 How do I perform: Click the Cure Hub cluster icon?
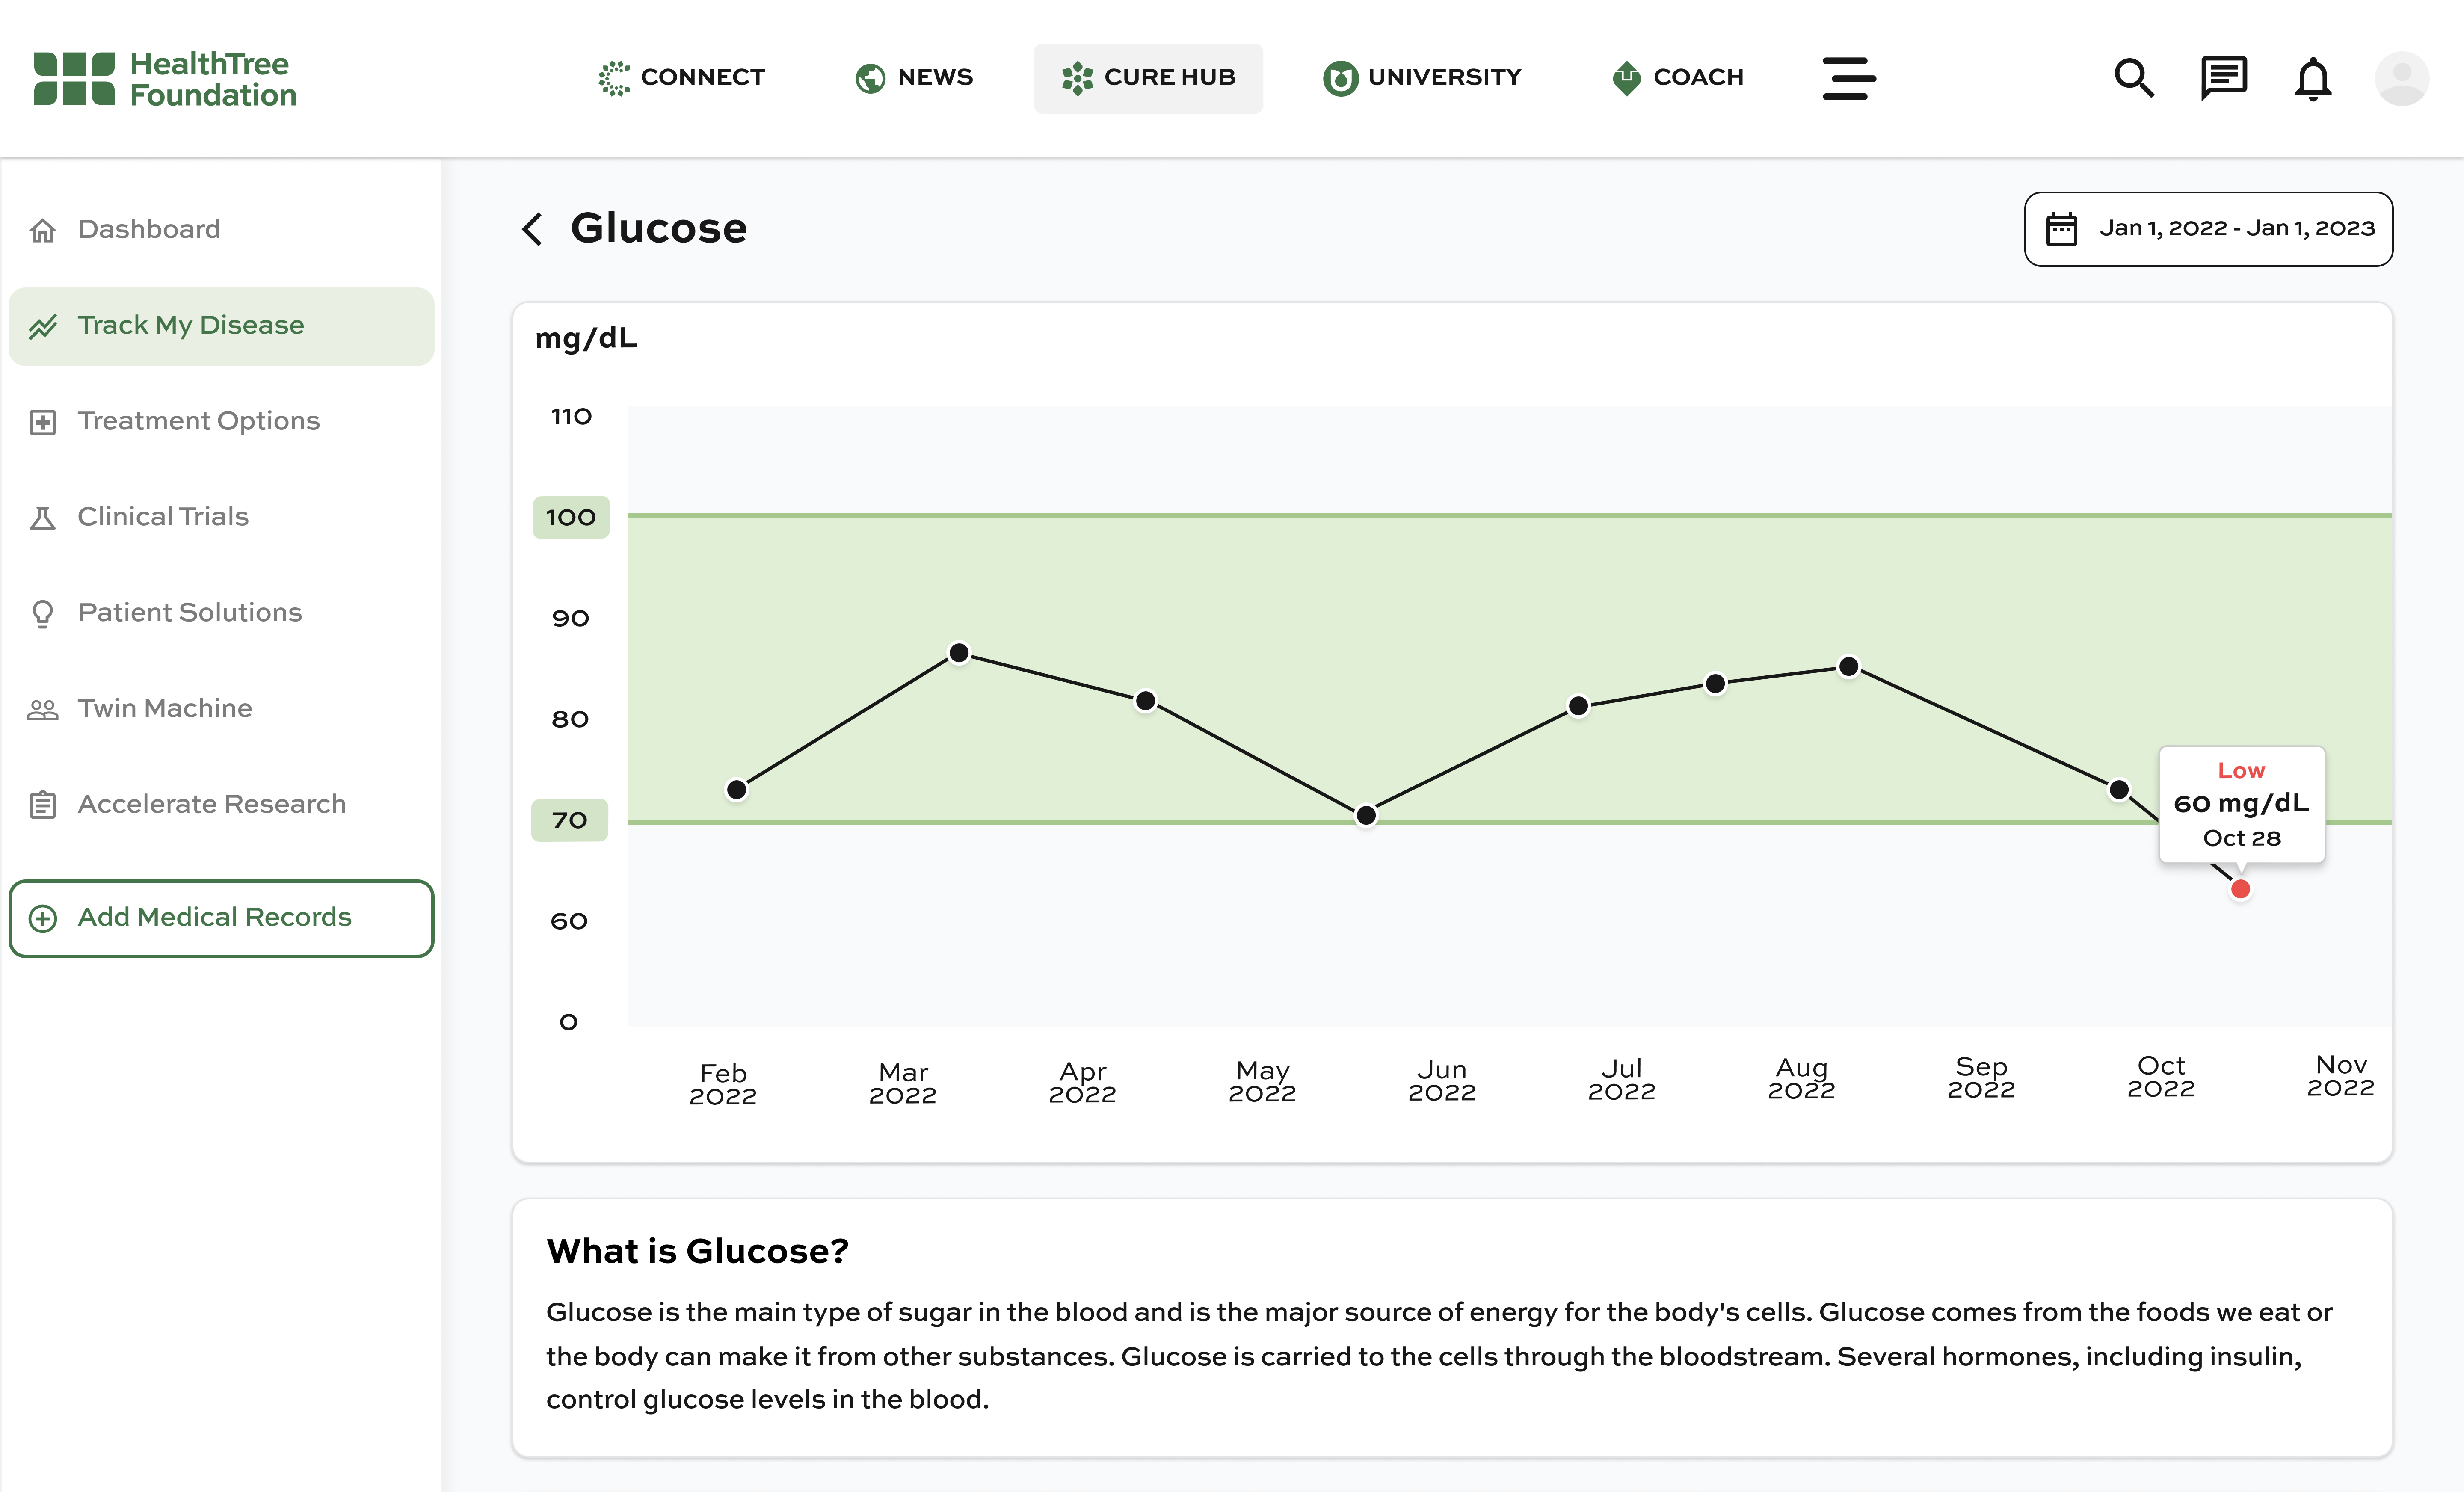pos(1077,78)
